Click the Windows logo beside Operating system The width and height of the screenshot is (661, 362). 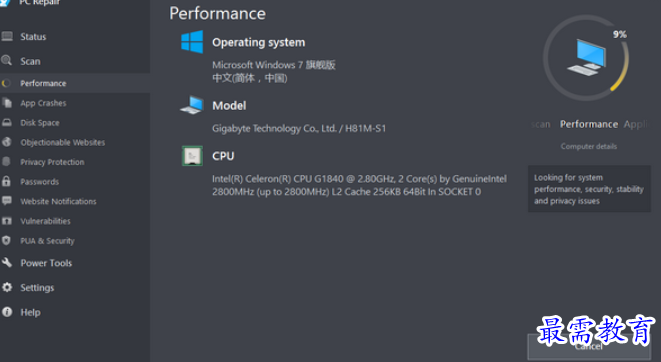pyautogui.click(x=192, y=42)
